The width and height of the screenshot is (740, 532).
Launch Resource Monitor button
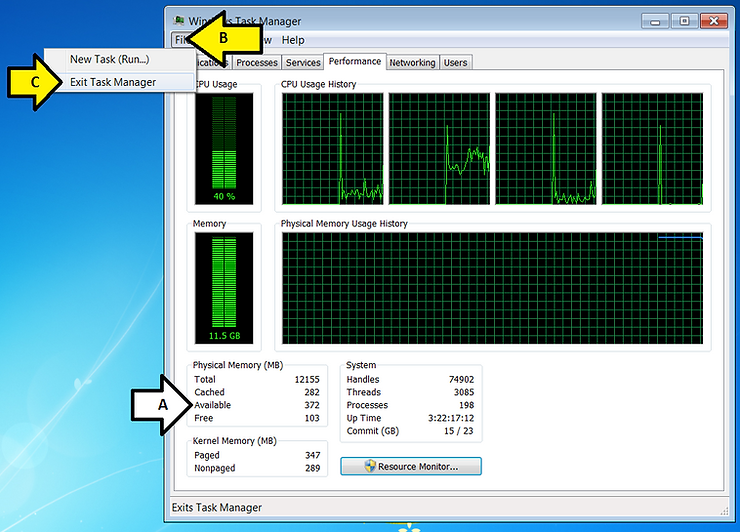(411, 466)
